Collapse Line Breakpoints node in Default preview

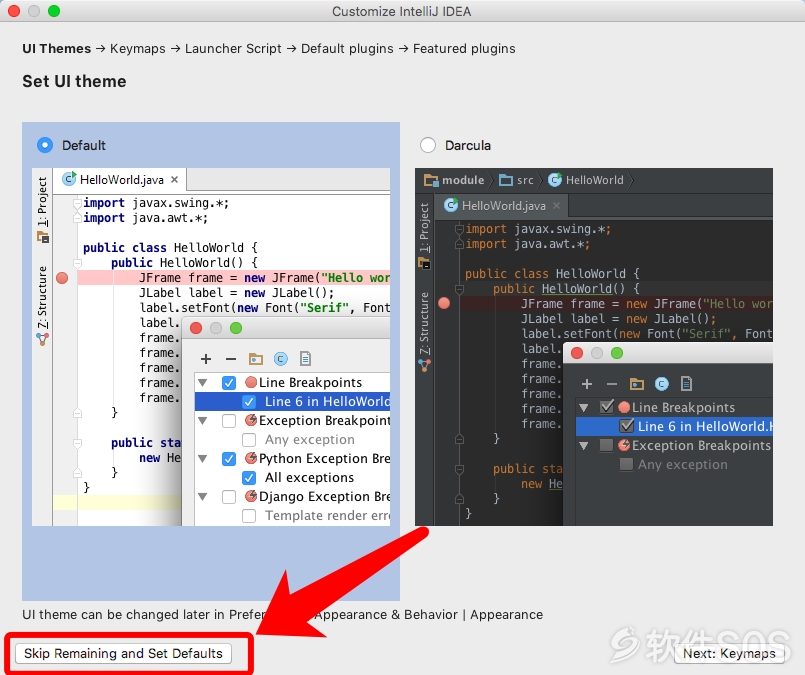click(203, 383)
